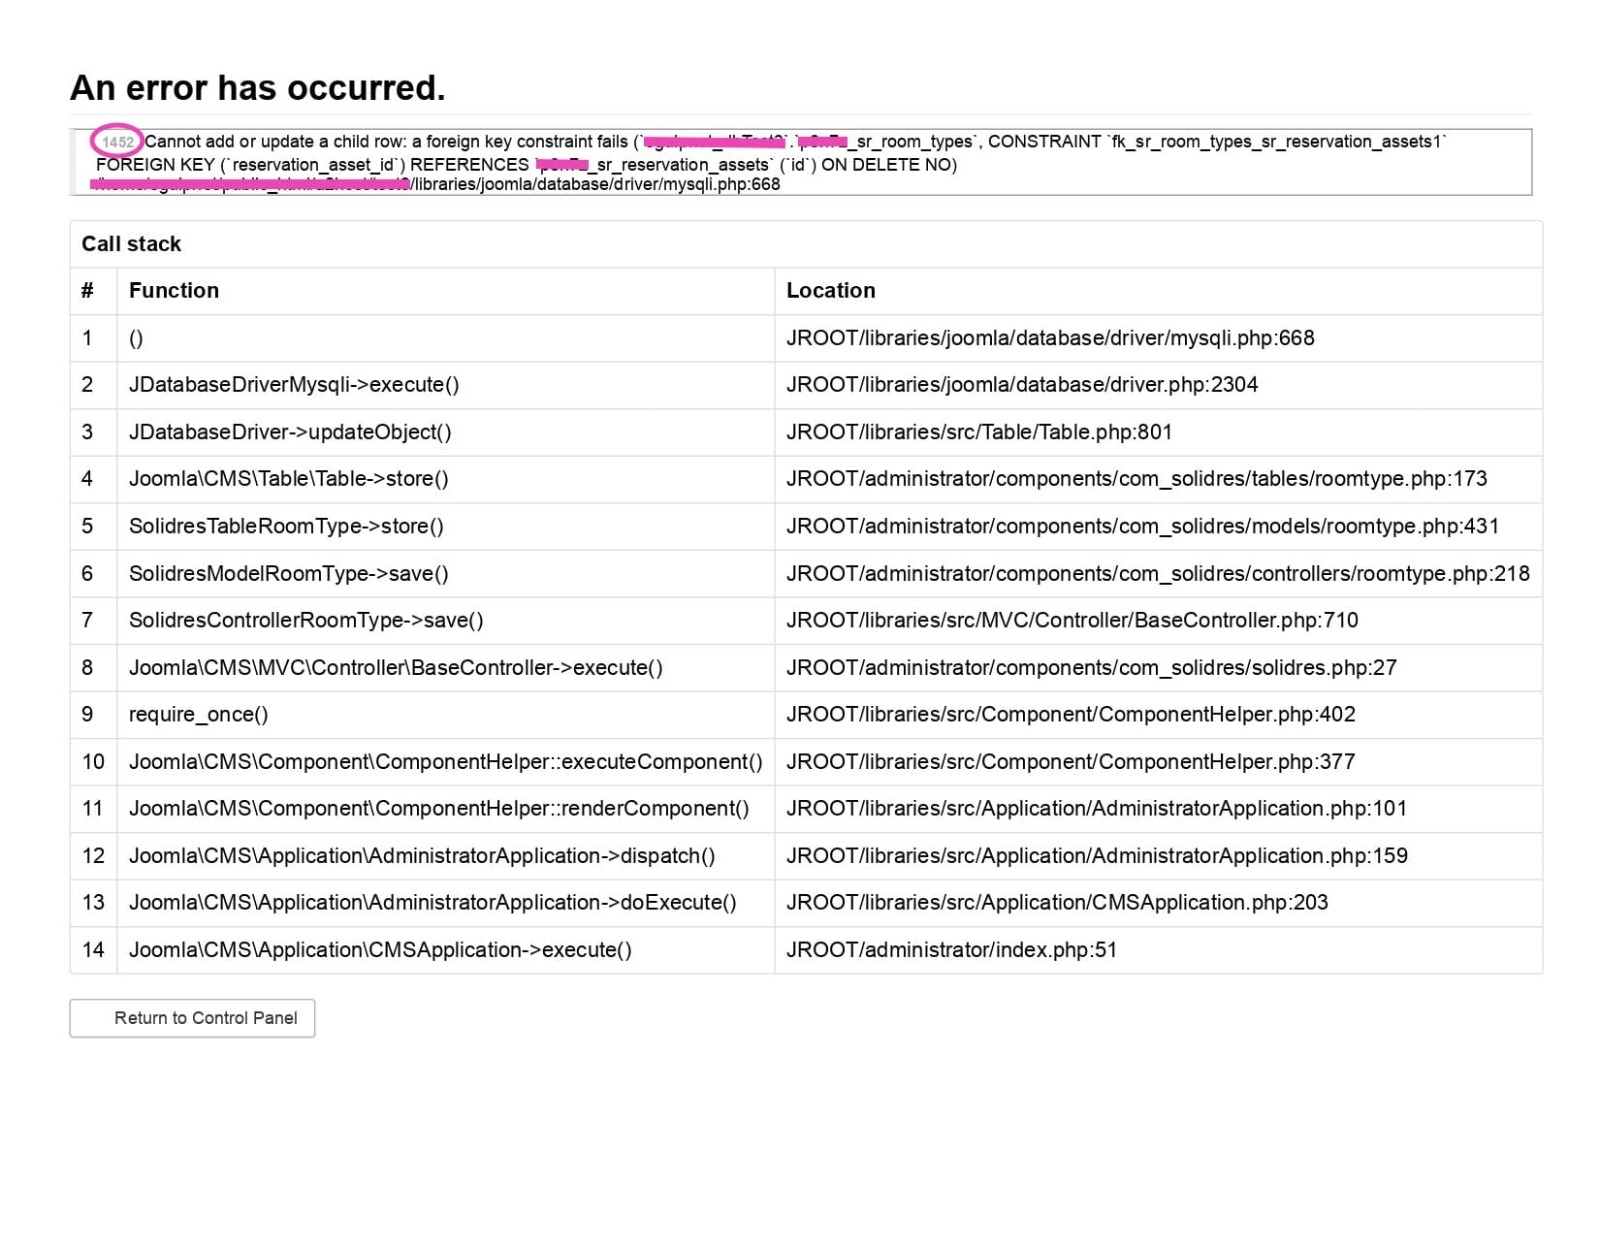Image resolution: width=1600 pixels, height=1236 pixels.
Task: Click the SolidresControllerRoomType->save() entry
Action: [x=306, y=620]
